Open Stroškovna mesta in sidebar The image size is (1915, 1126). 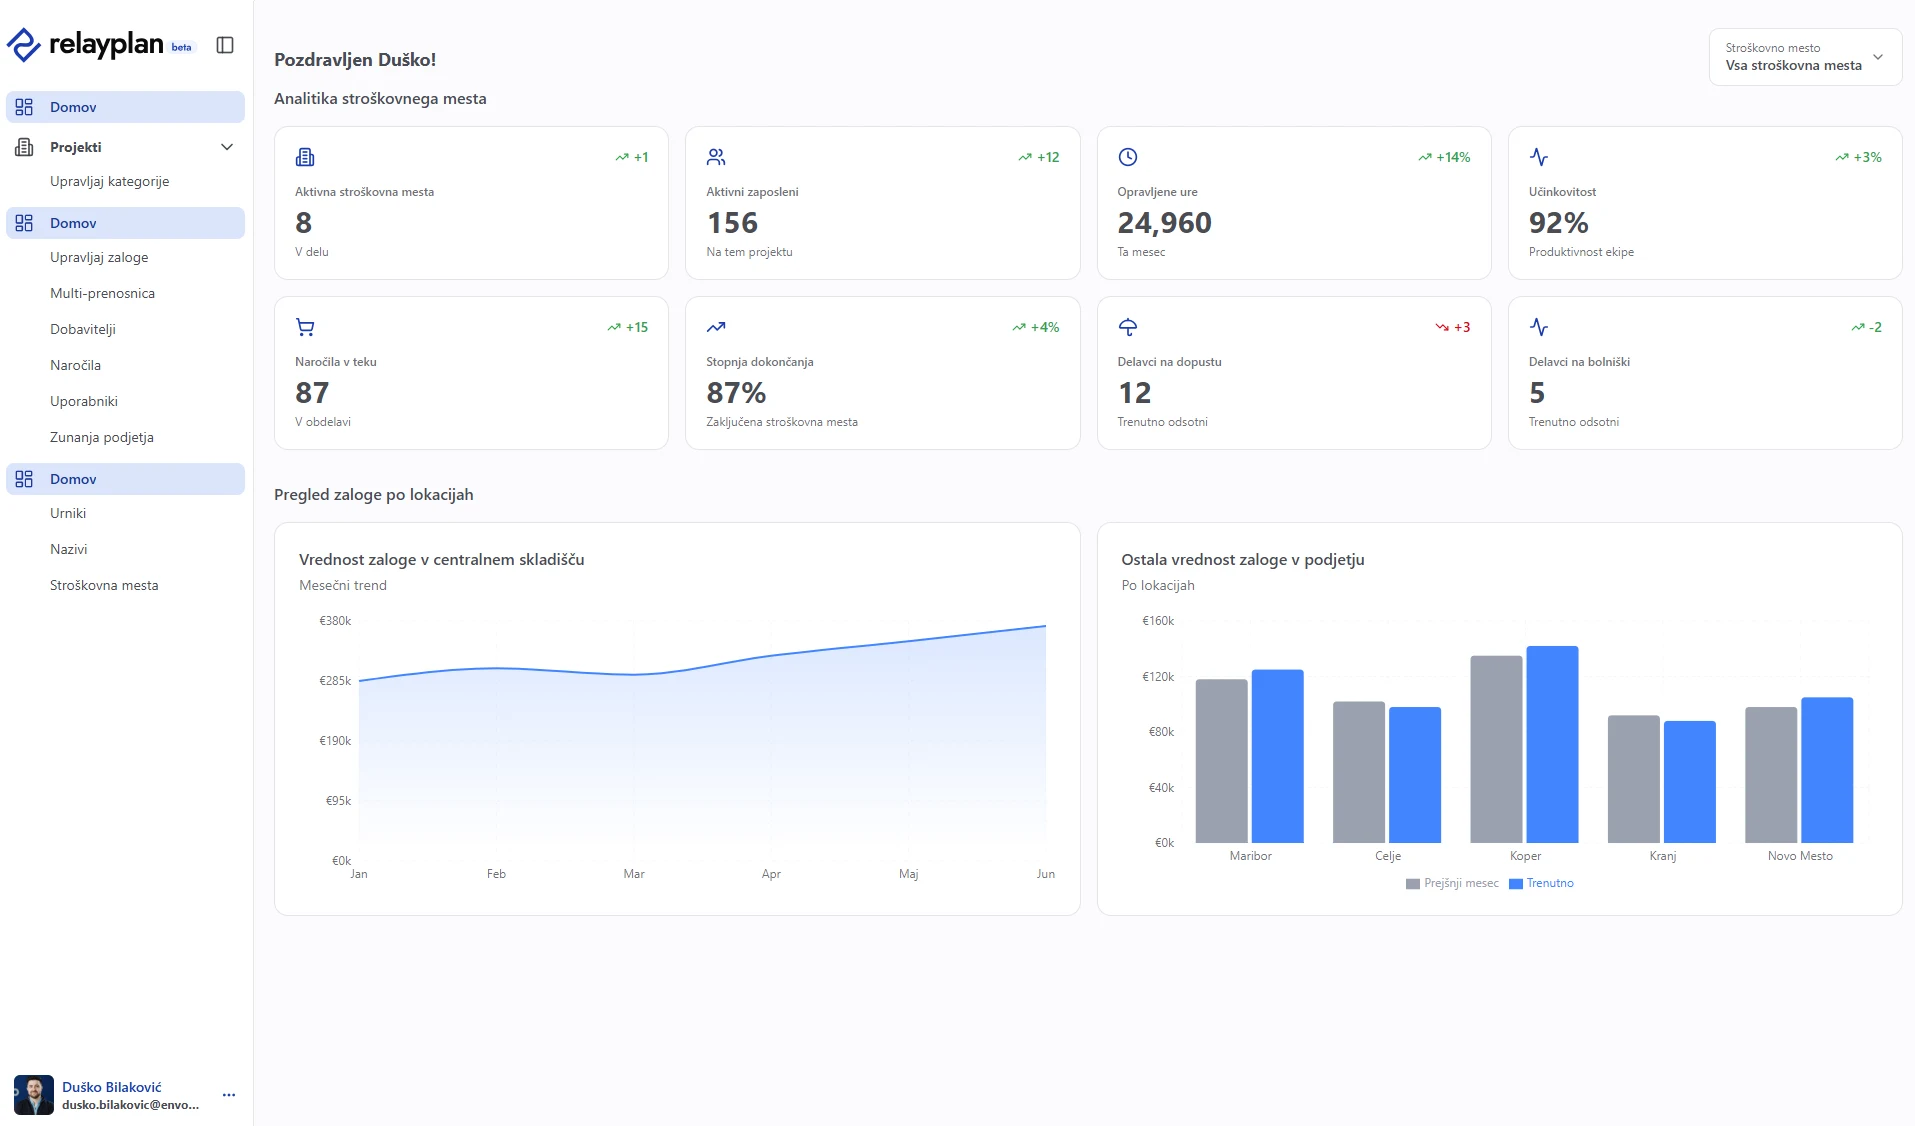[104, 585]
